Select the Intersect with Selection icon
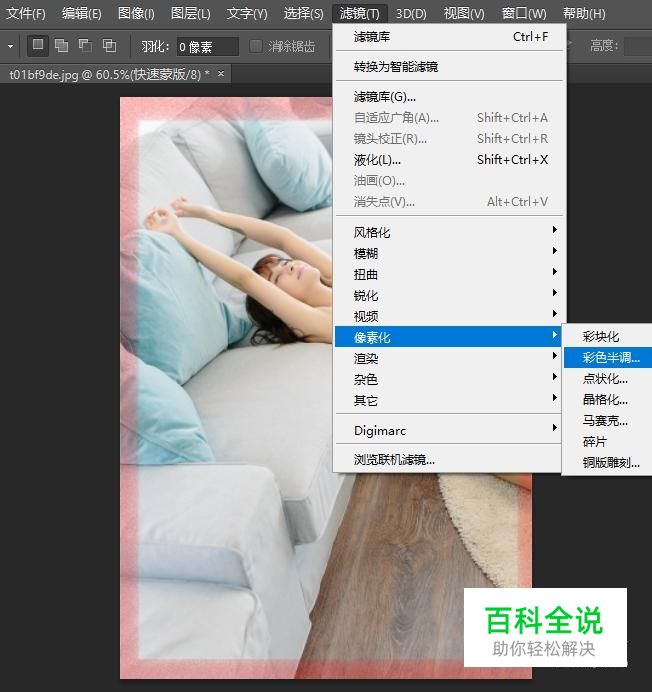 pos(109,45)
